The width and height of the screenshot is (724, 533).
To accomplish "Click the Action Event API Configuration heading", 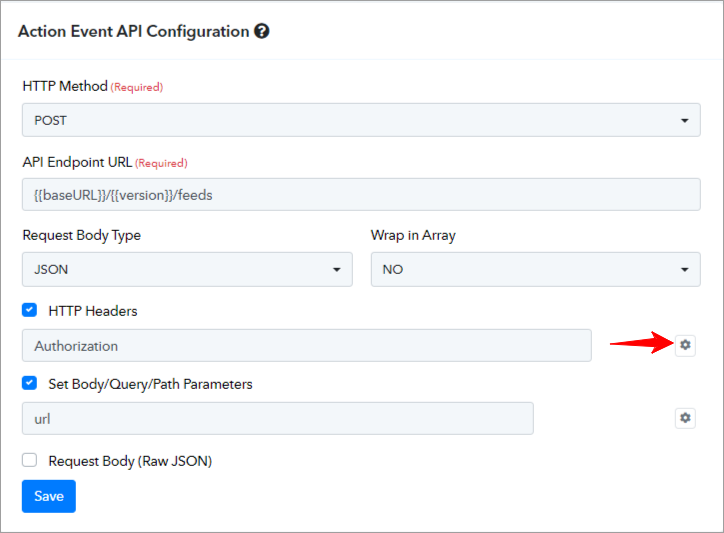I will (x=133, y=31).
